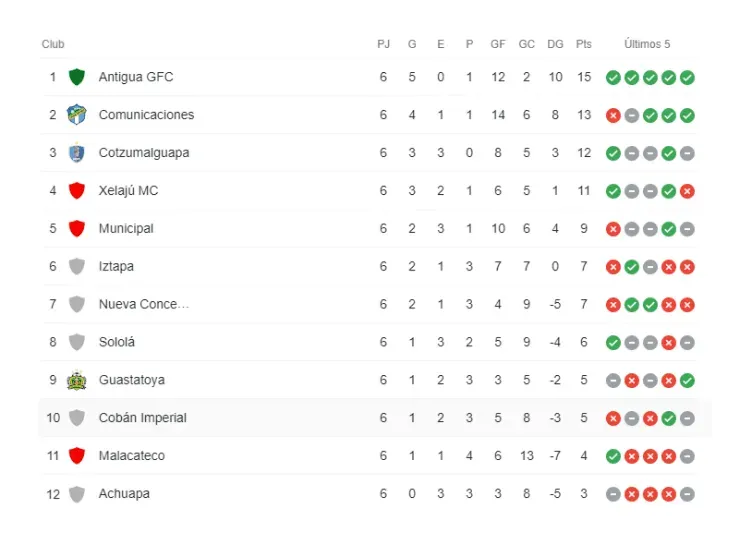Click Guastatoya's latest green win checkmark

tap(687, 380)
